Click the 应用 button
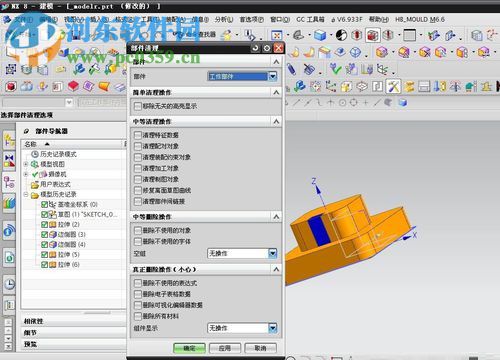 click(225, 348)
